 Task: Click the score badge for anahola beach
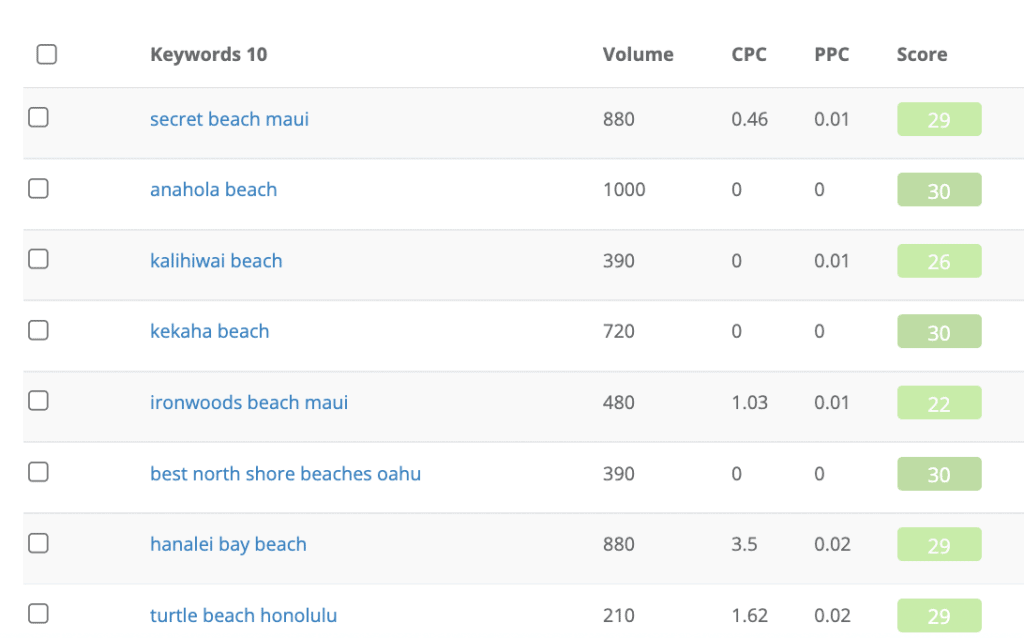click(x=939, y=190)
